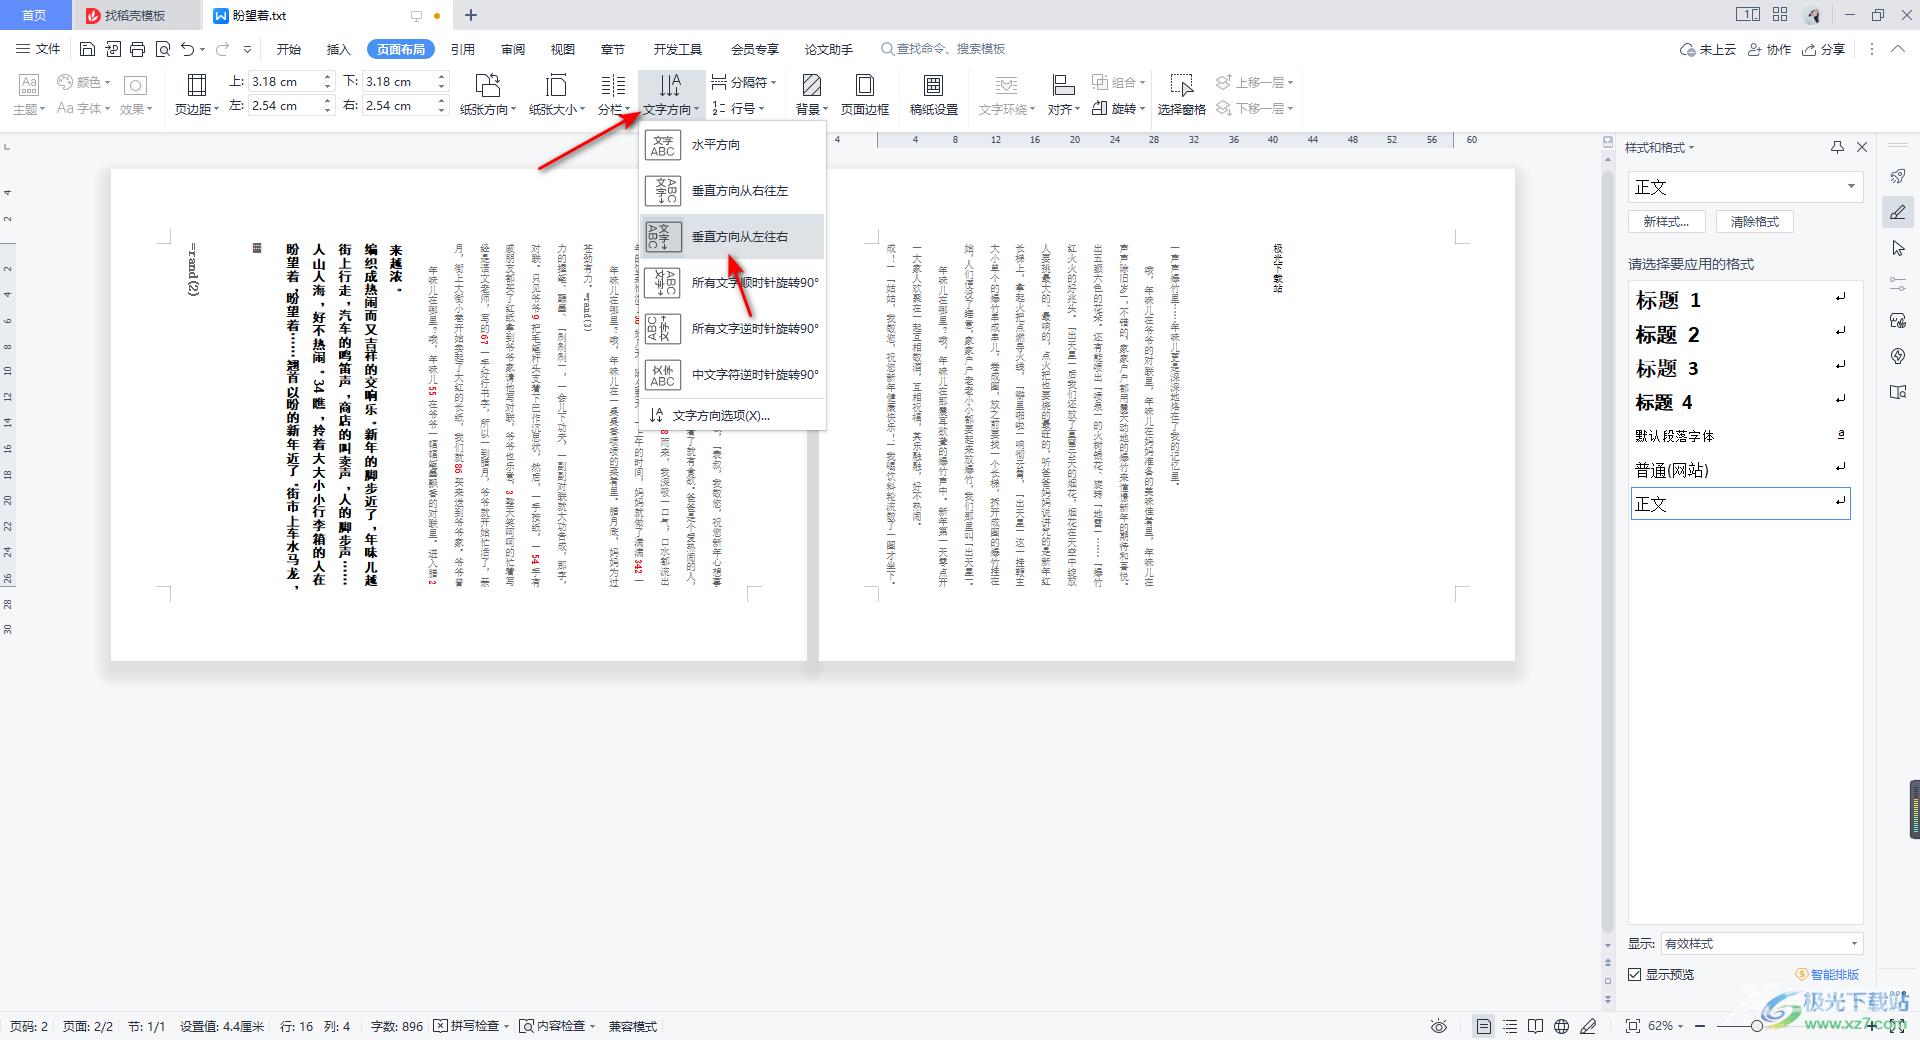The width and height of the screenshot is (1920, 1040).
Task: Toggle writing mode pen icon in the status bar
Action: point(1588,1026)
